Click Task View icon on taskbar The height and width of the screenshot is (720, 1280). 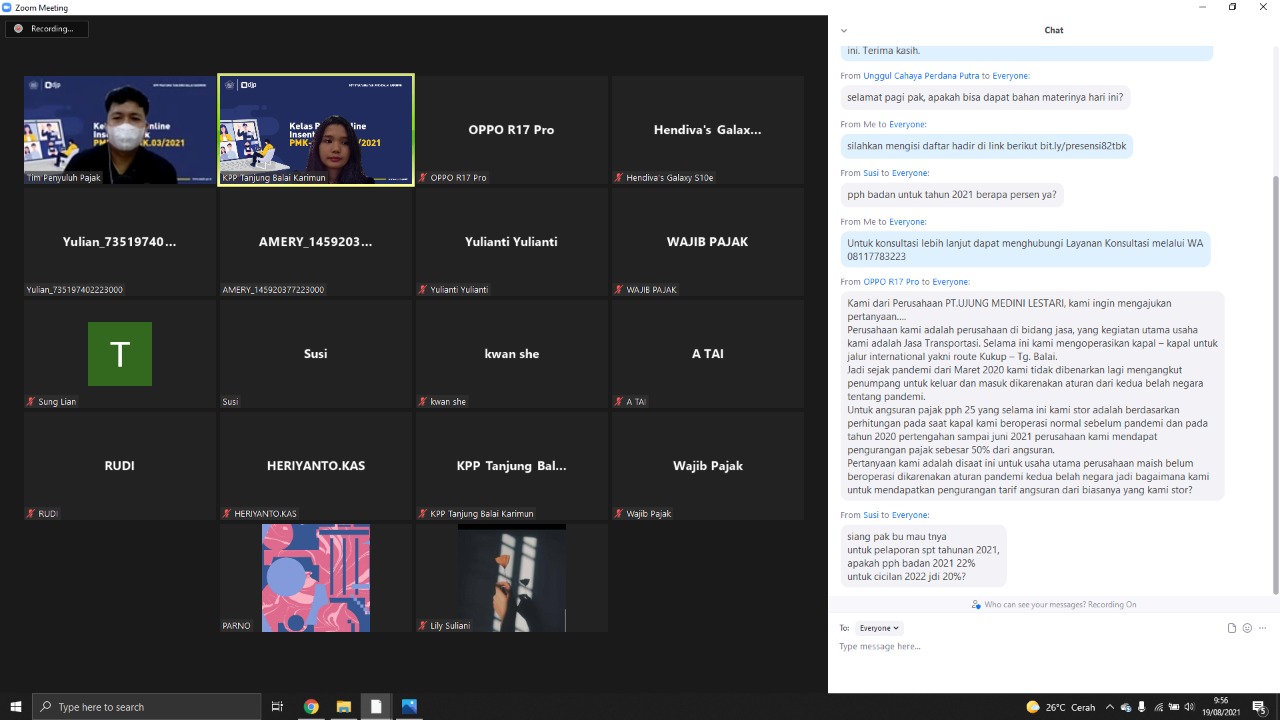tap(277, 707)
